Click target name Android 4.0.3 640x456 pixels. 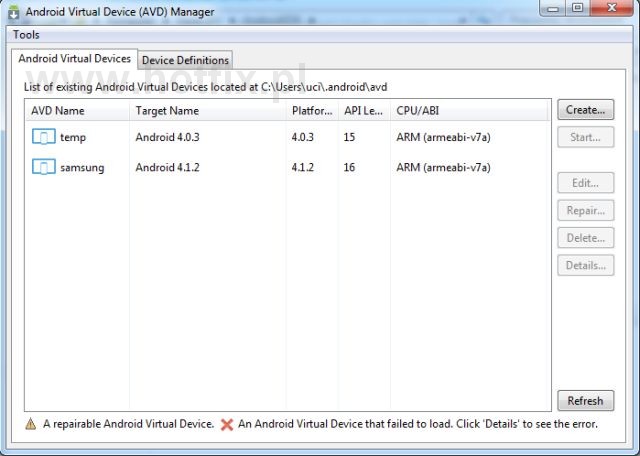pyautogui.click(x=167, y=137)
